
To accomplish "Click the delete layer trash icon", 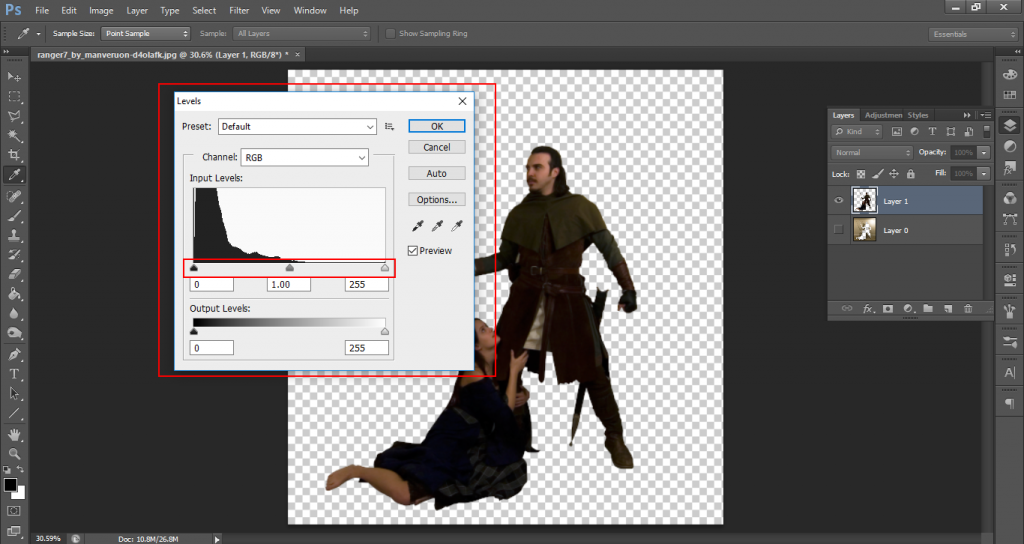I will tap(968, 308).
